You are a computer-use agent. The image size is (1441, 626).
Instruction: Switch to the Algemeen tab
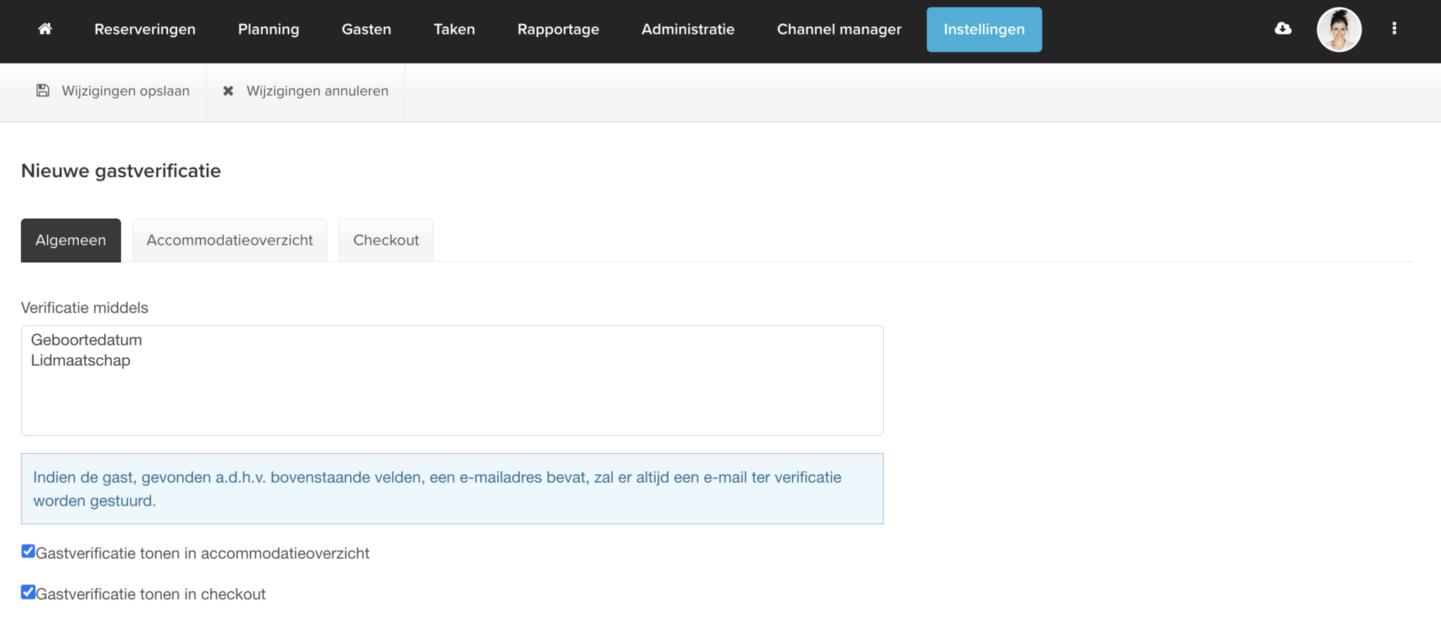pos(71,240)
